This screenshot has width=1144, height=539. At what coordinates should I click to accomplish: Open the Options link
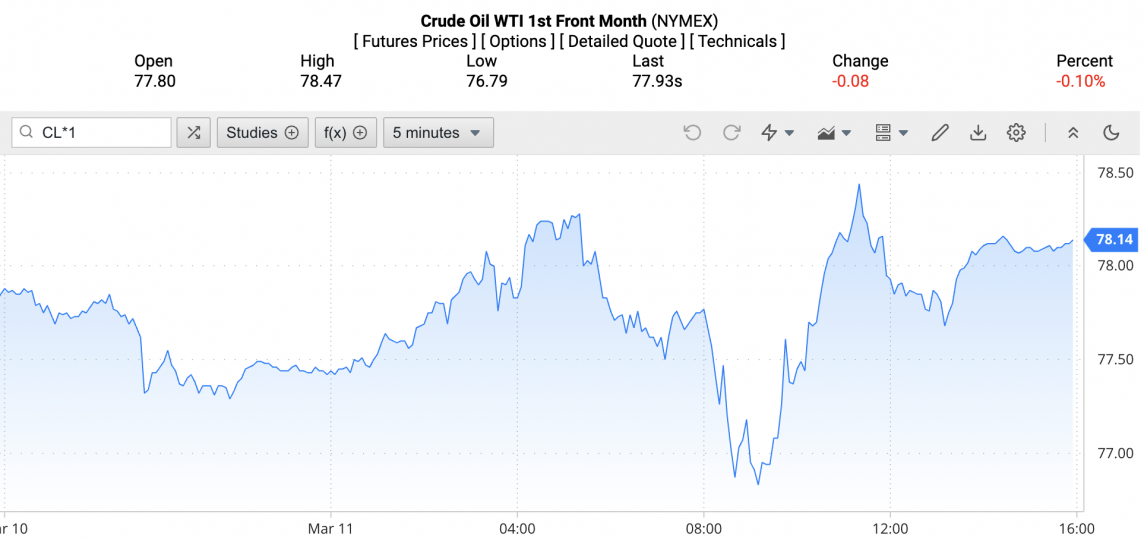click(517, 41)
